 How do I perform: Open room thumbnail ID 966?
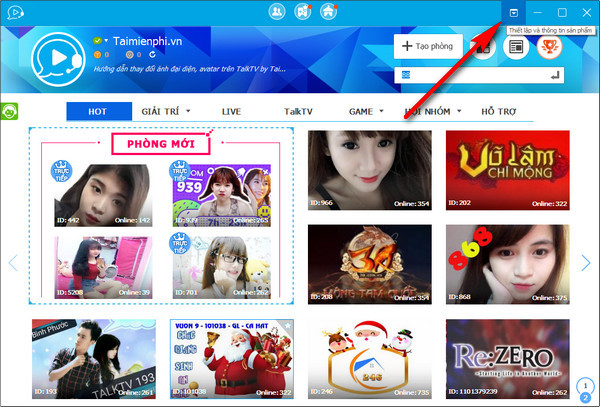(370, 170)
